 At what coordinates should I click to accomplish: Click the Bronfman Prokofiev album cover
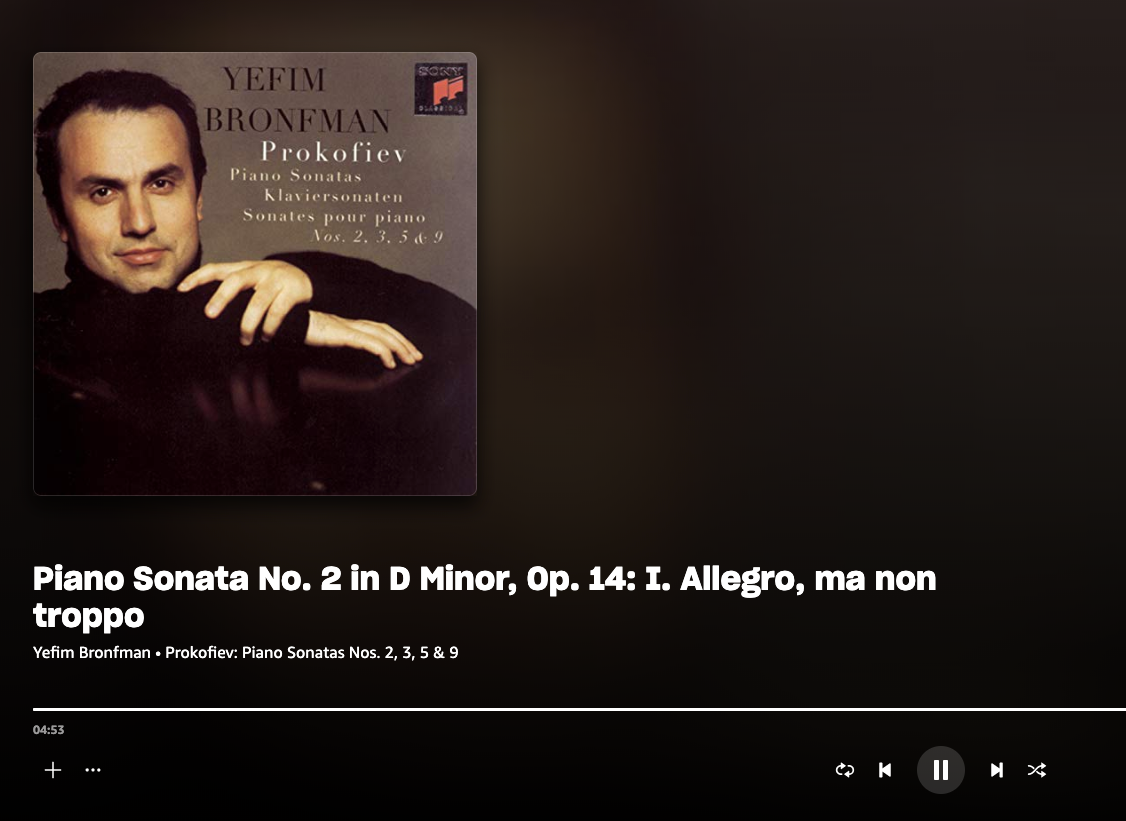[x=255, y=274]
